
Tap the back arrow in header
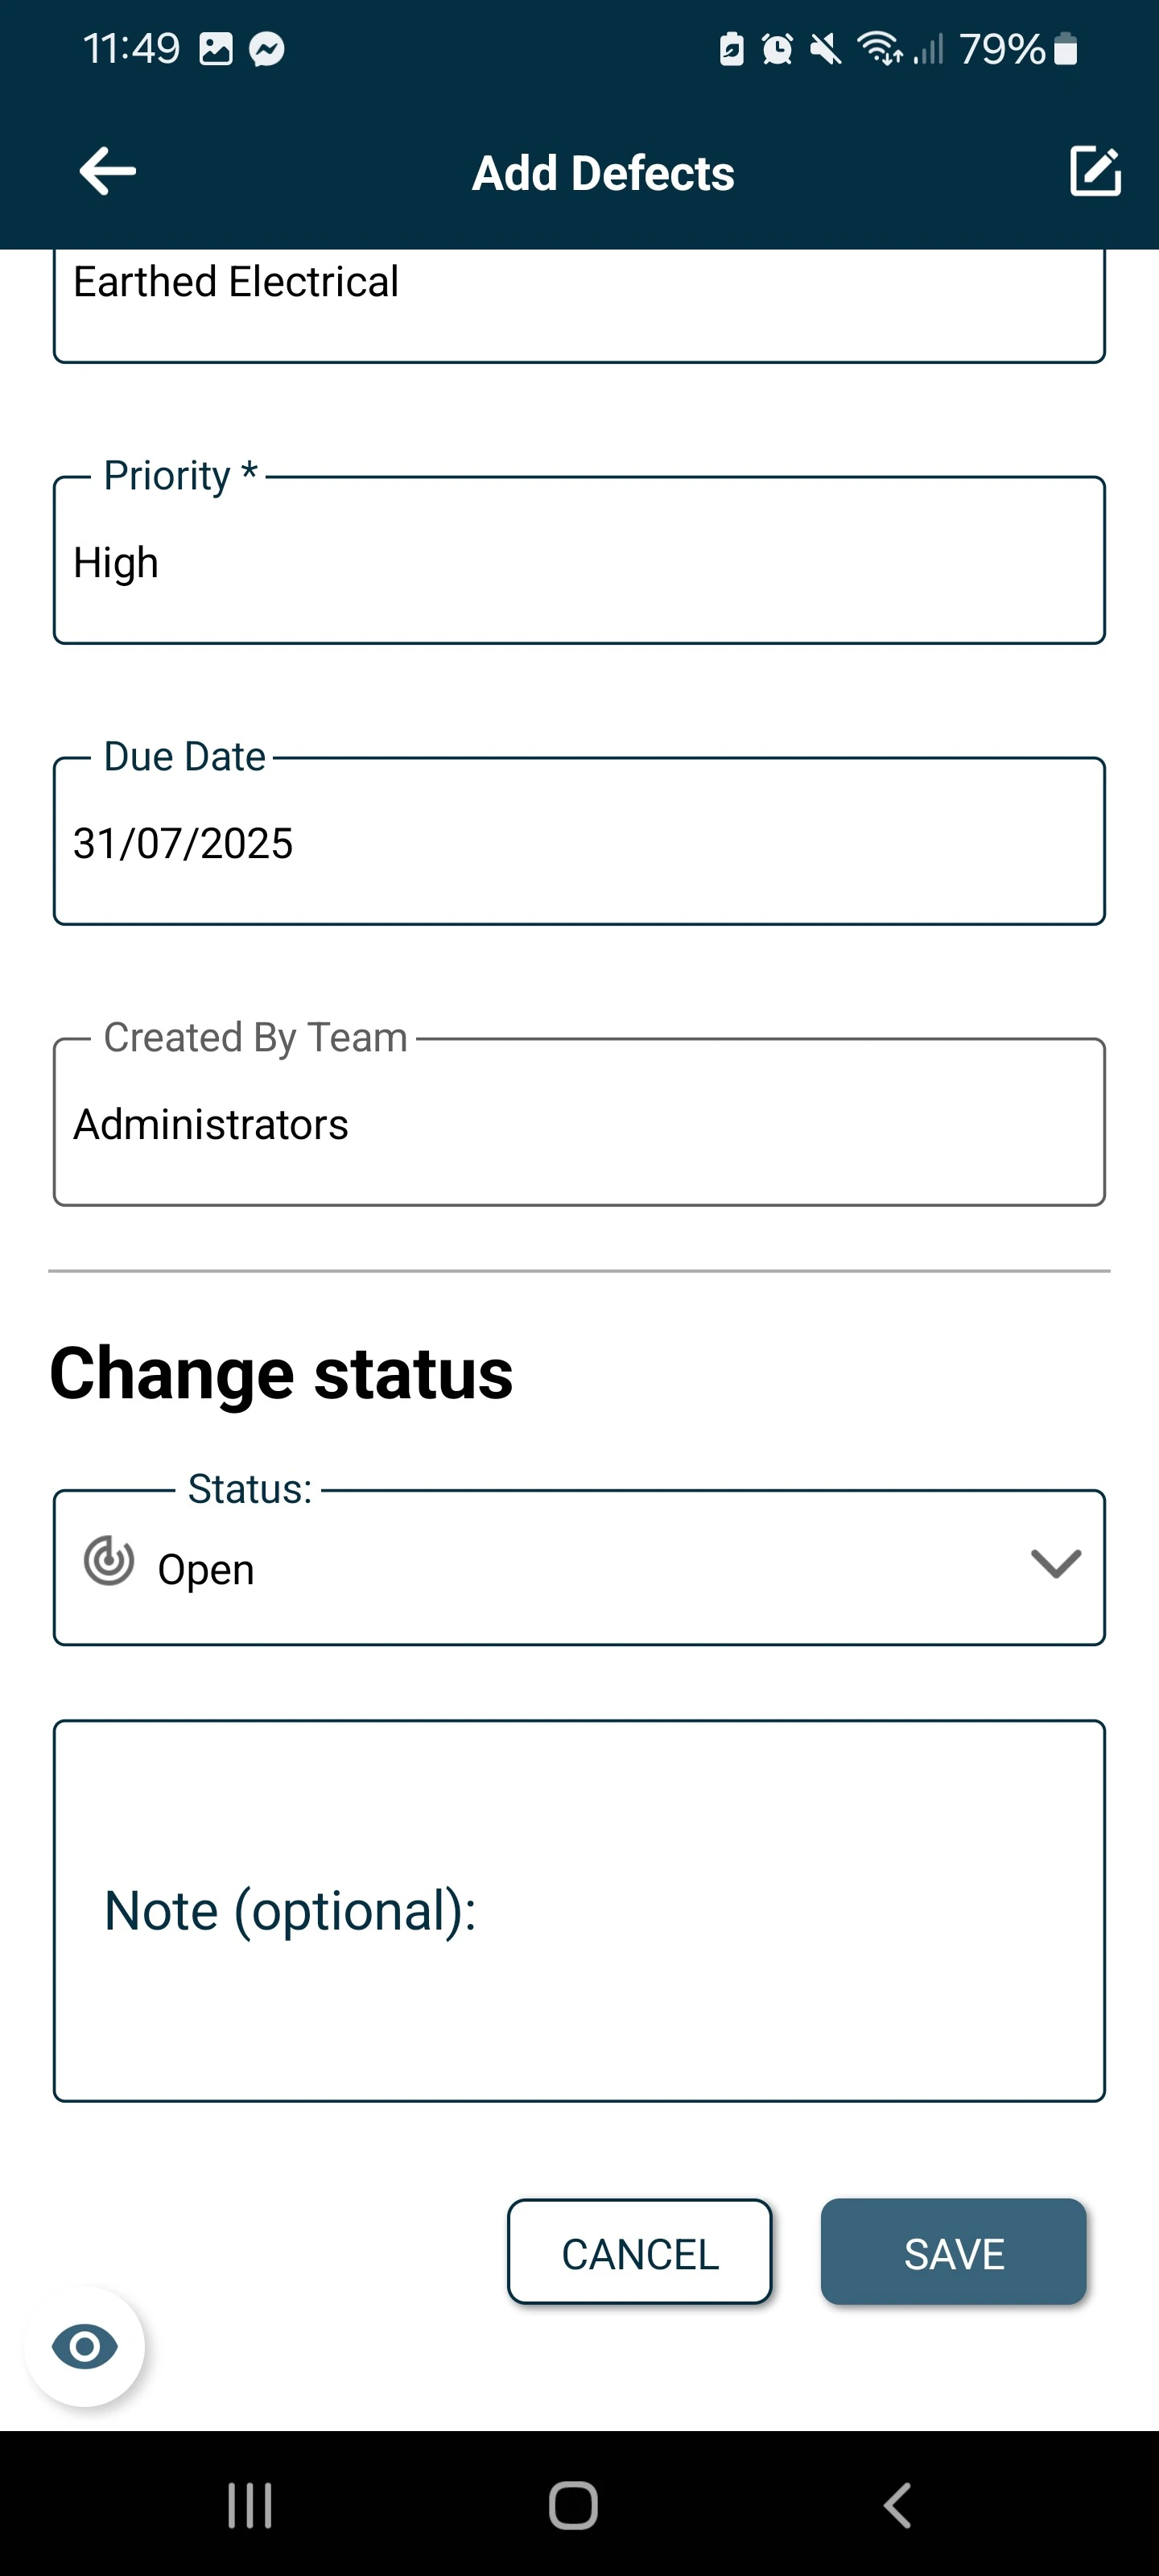click(107, 171)
